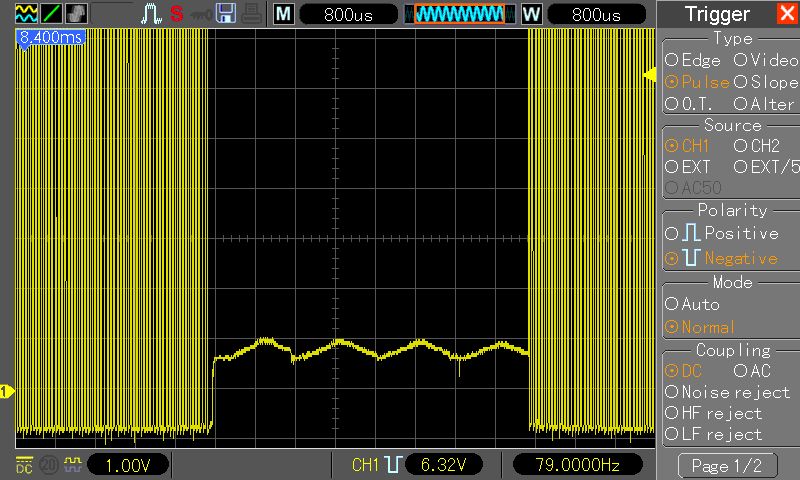Select the HF reject coupling option
Screen dimensions: 800x480
tap(713, 413)
